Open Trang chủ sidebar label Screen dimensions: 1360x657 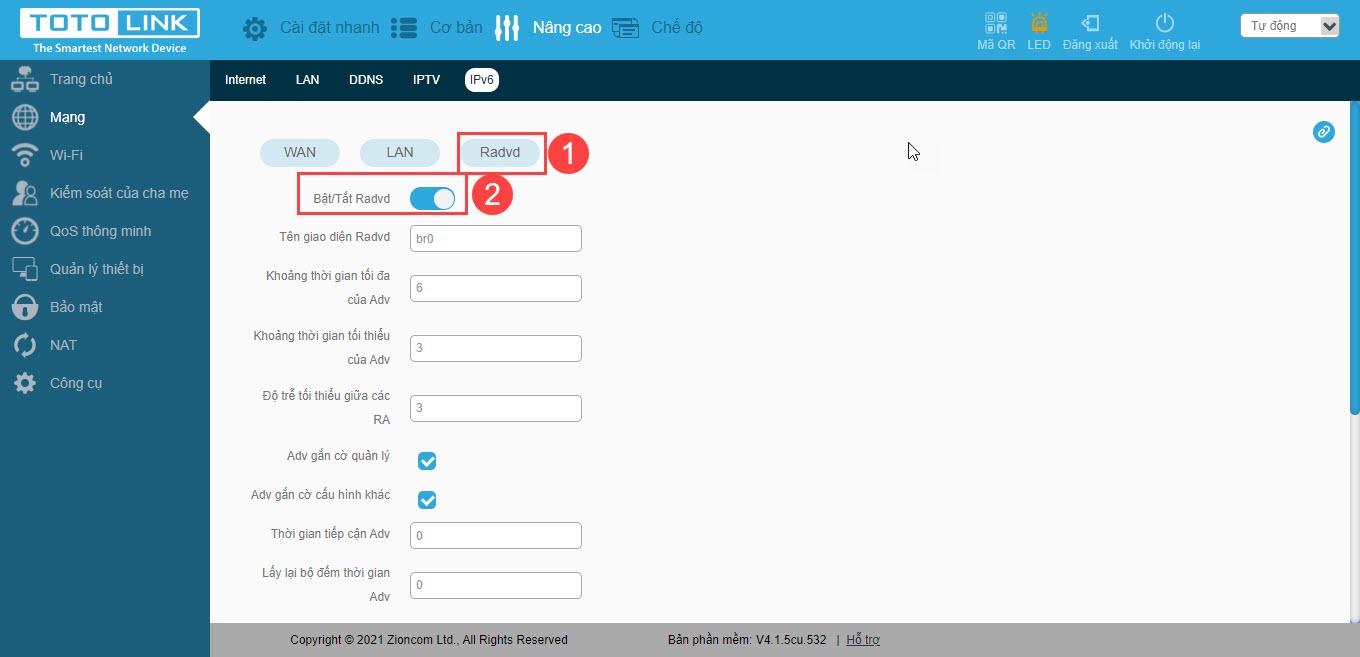click(x=81, y=79)
